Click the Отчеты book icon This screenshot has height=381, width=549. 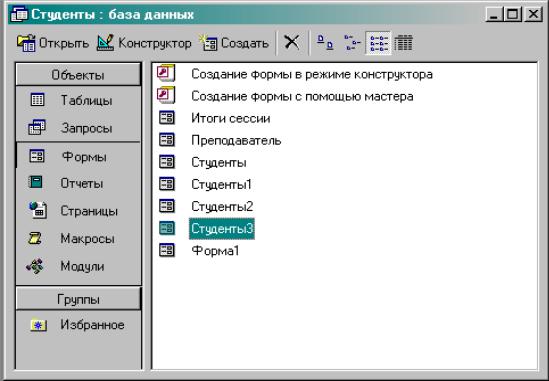[x=35, y=182]
